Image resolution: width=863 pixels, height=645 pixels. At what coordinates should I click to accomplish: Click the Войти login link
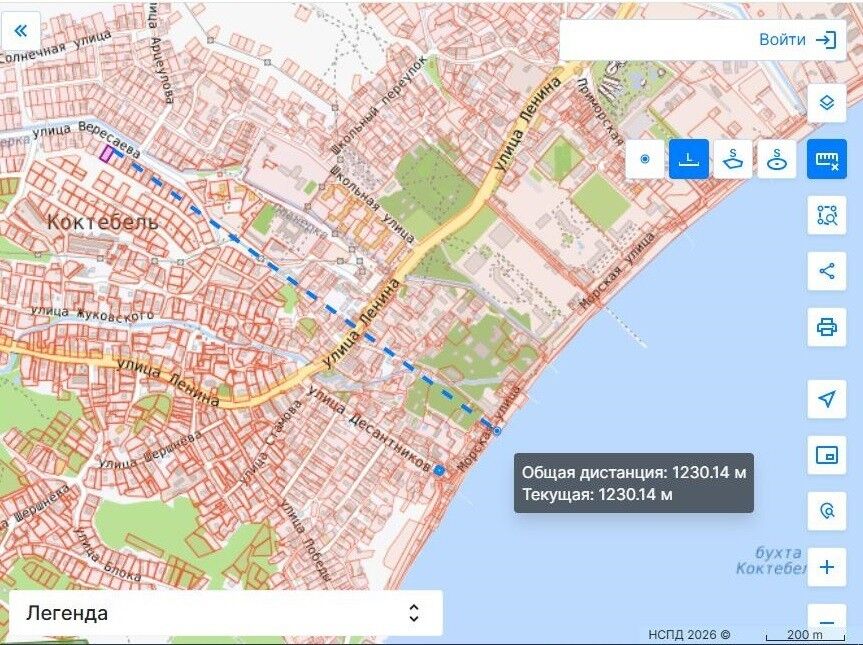pos(798,40)
